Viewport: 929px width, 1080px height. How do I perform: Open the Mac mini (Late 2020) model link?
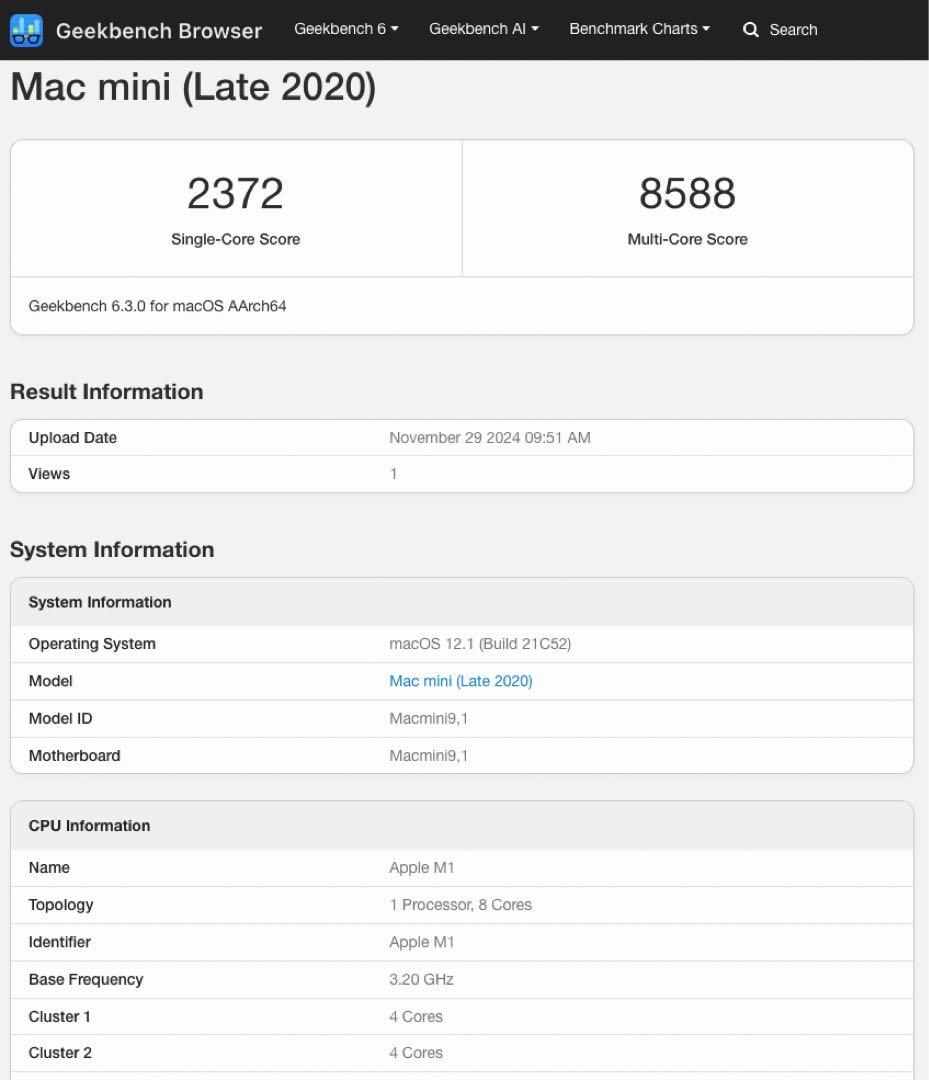[x=460, y=681]
